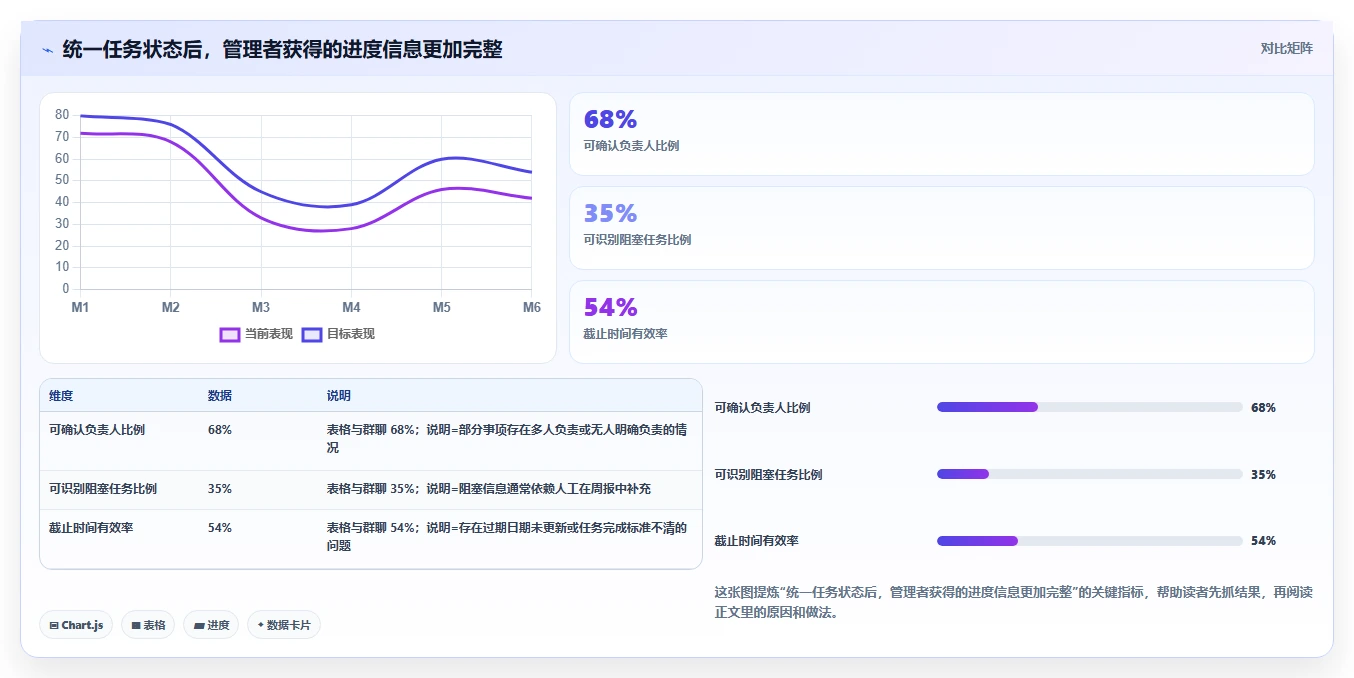Image resolution: width=1354 pixels, height=678 pixels.
Task: Click the 数据 table column header
Action: click(x=220, y=396)
